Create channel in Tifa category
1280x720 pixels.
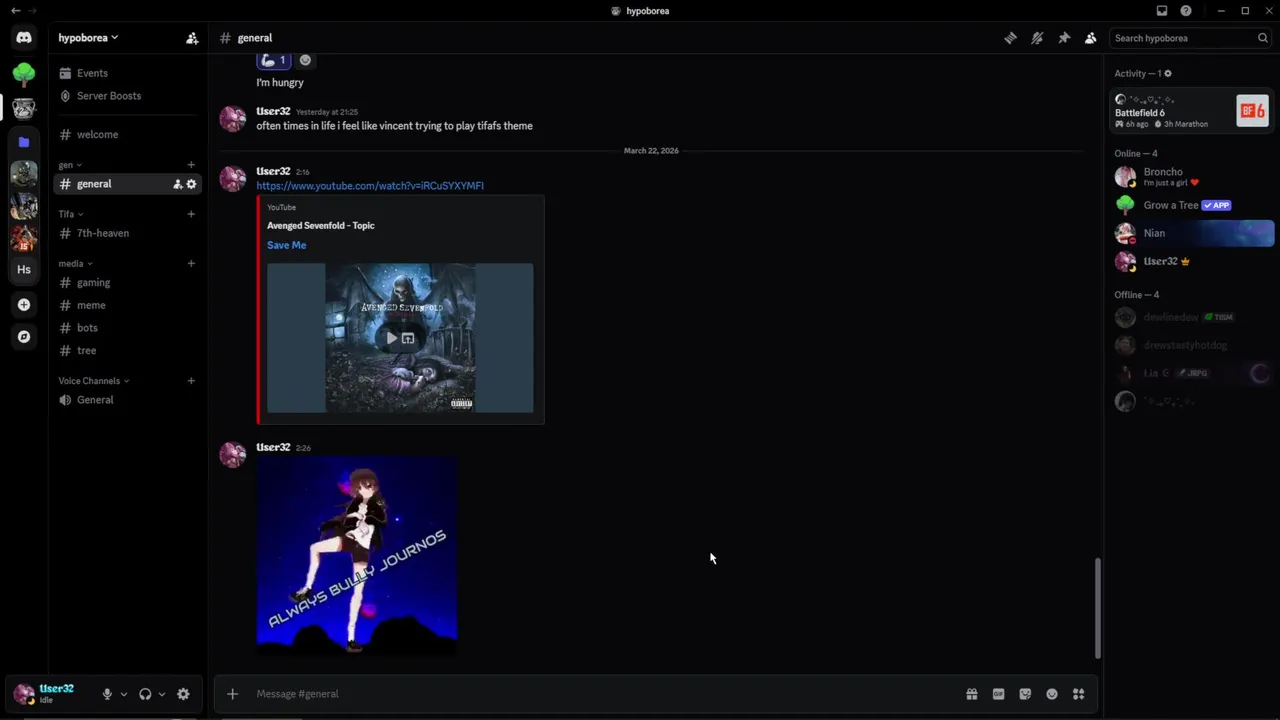click(x=191, y=214)
